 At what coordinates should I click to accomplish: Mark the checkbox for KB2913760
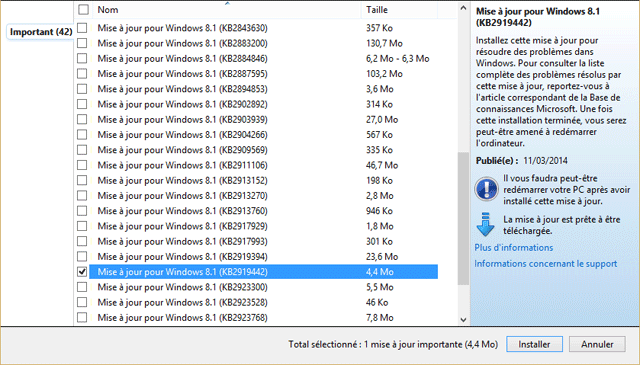click(x=82, y=211)
